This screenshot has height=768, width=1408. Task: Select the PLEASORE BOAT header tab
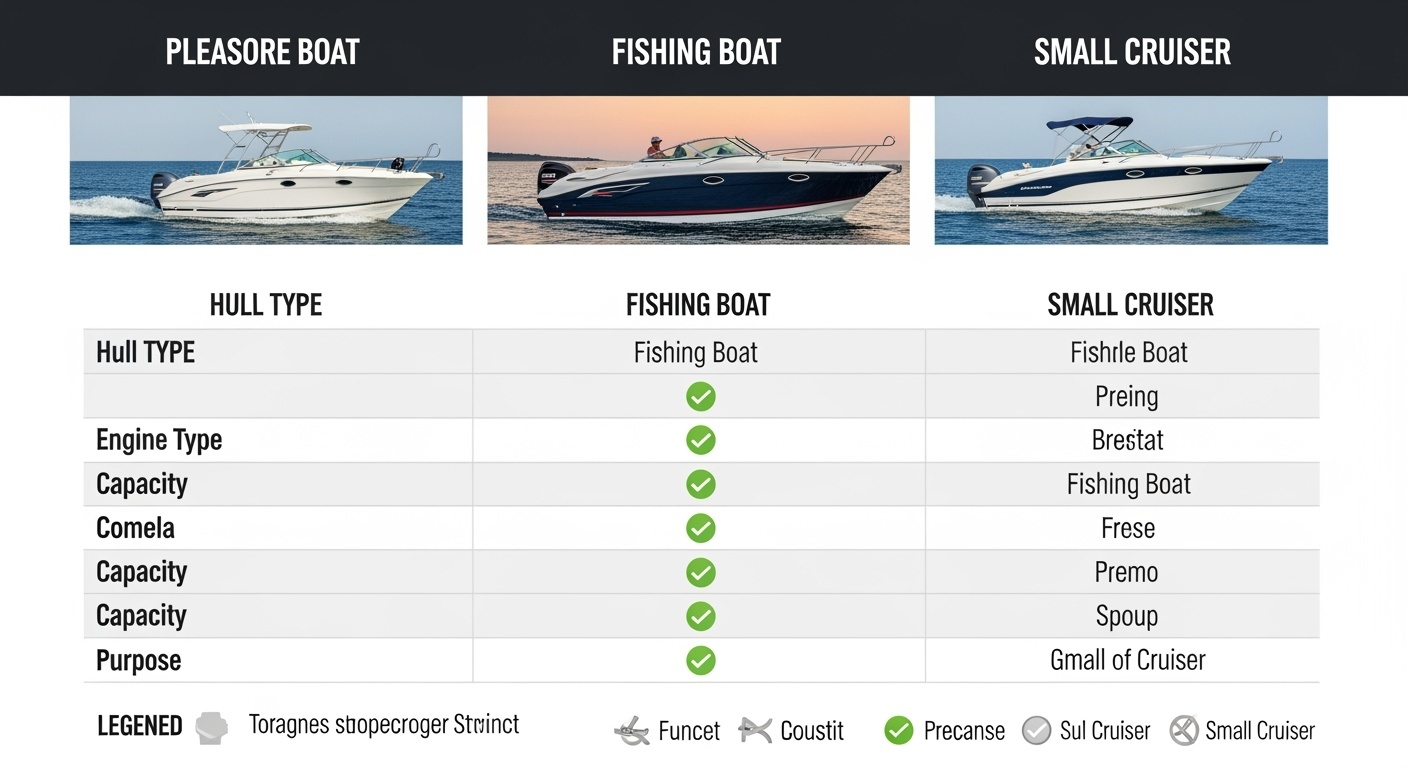262,52
